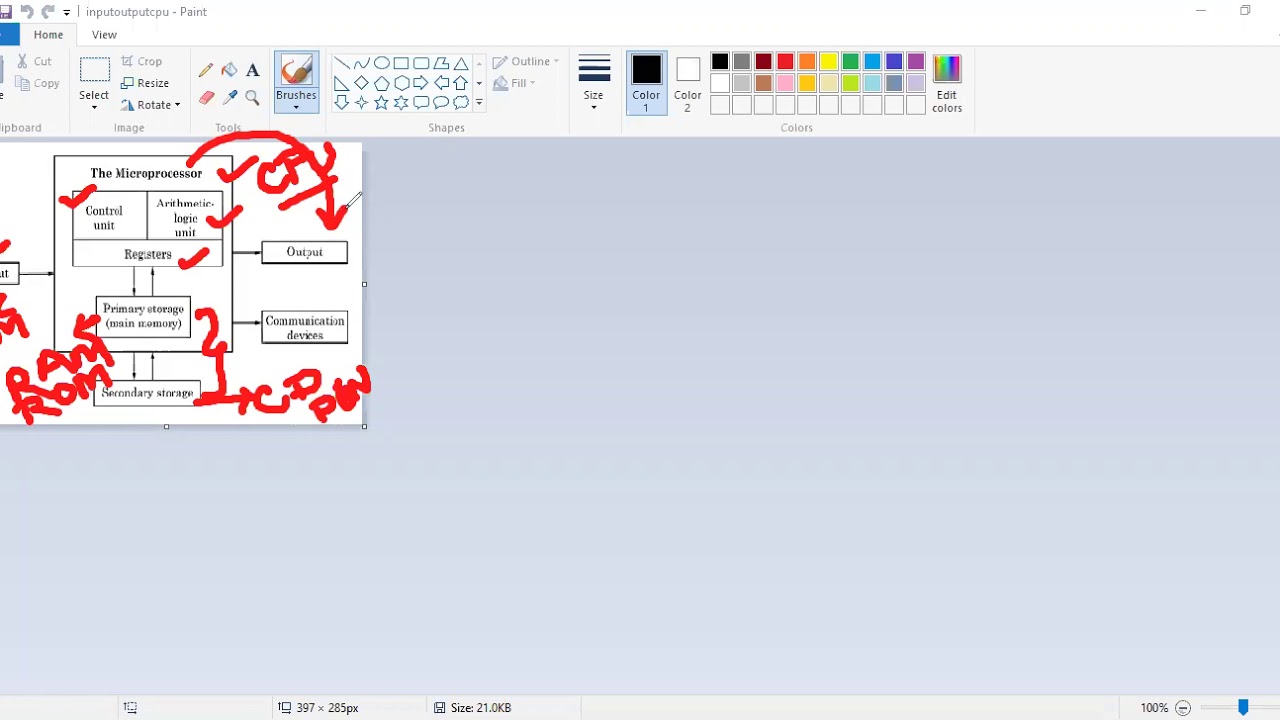This screenshot has width=1280, height=720.
Task: Click the Crop tool
Action: click(x=141, y=61)
